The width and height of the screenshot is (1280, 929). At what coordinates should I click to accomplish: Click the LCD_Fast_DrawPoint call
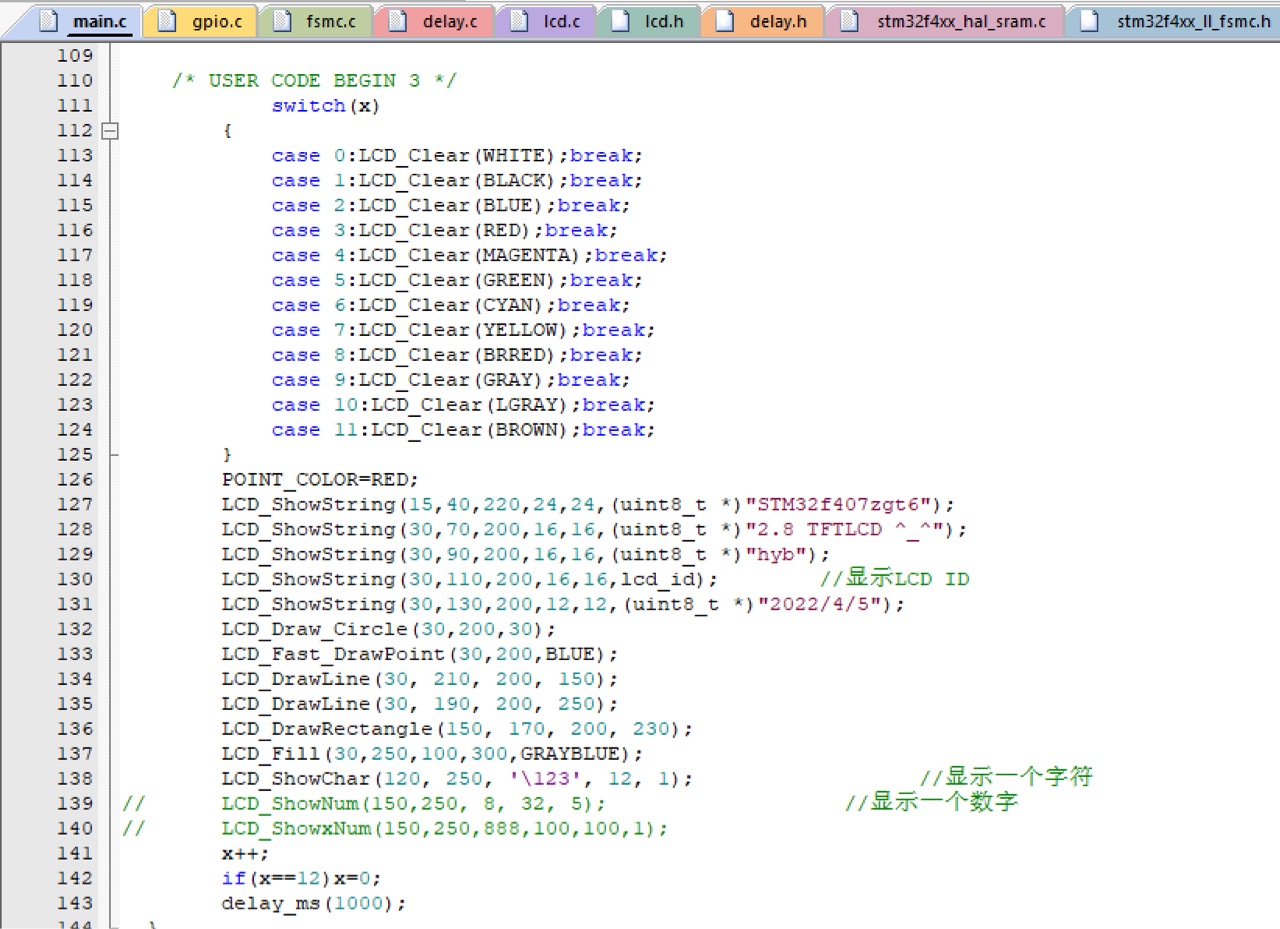(x=420, y=655)
